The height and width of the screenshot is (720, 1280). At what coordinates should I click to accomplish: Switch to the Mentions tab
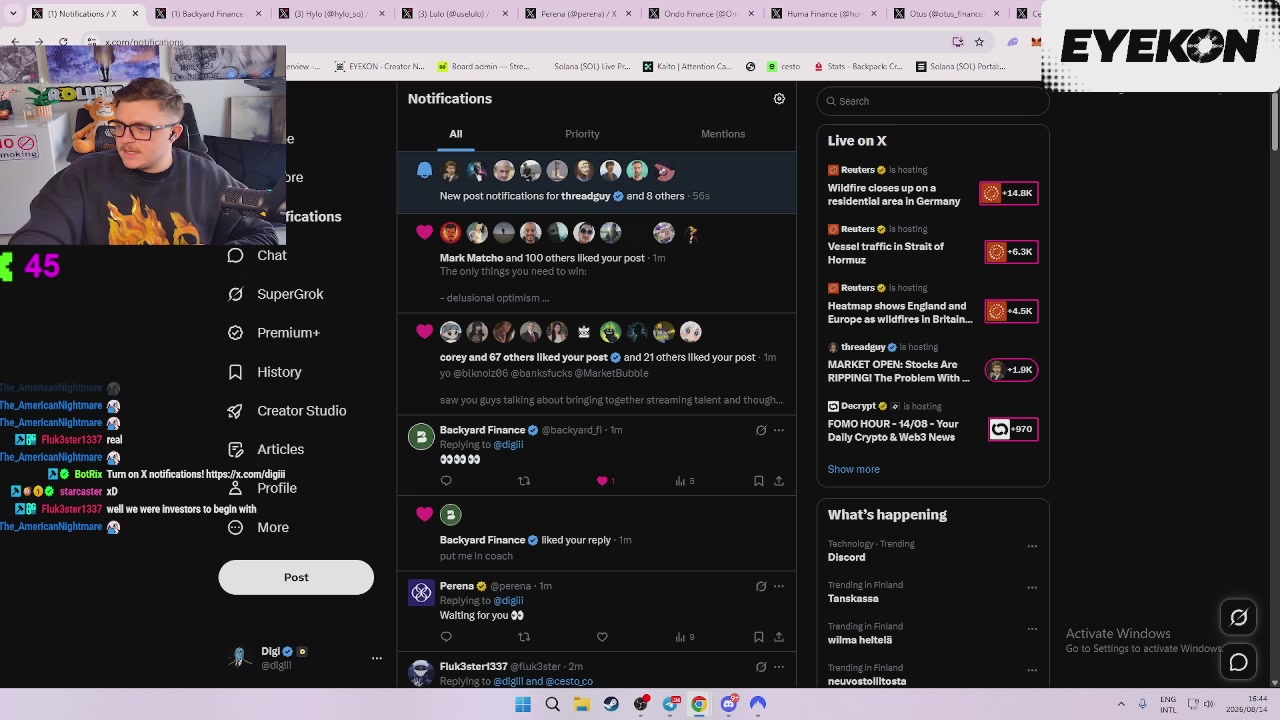pos(723,134)
